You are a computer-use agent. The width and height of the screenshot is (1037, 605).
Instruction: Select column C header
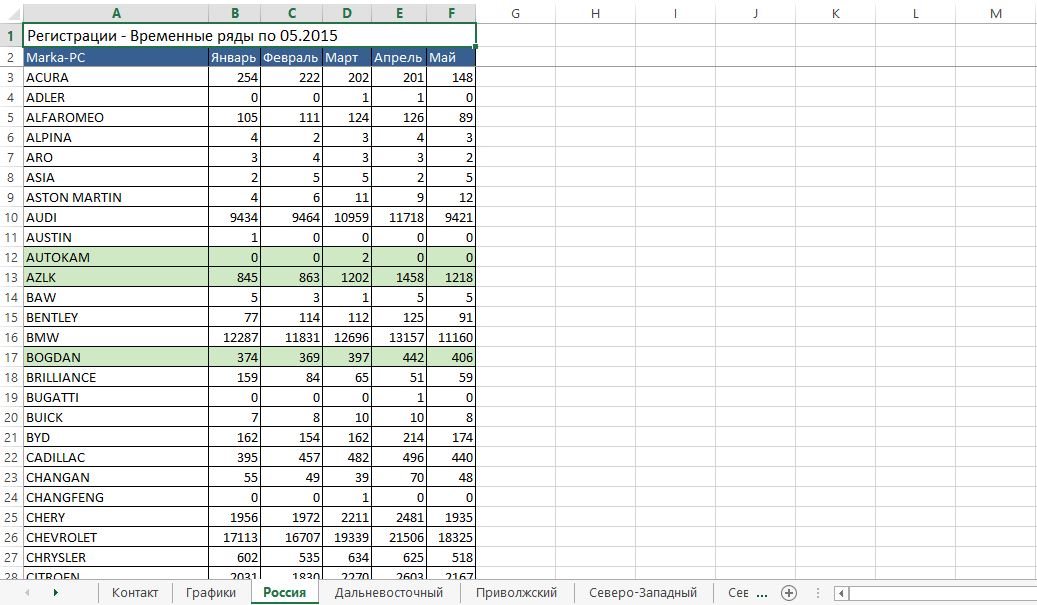(292, 13)
